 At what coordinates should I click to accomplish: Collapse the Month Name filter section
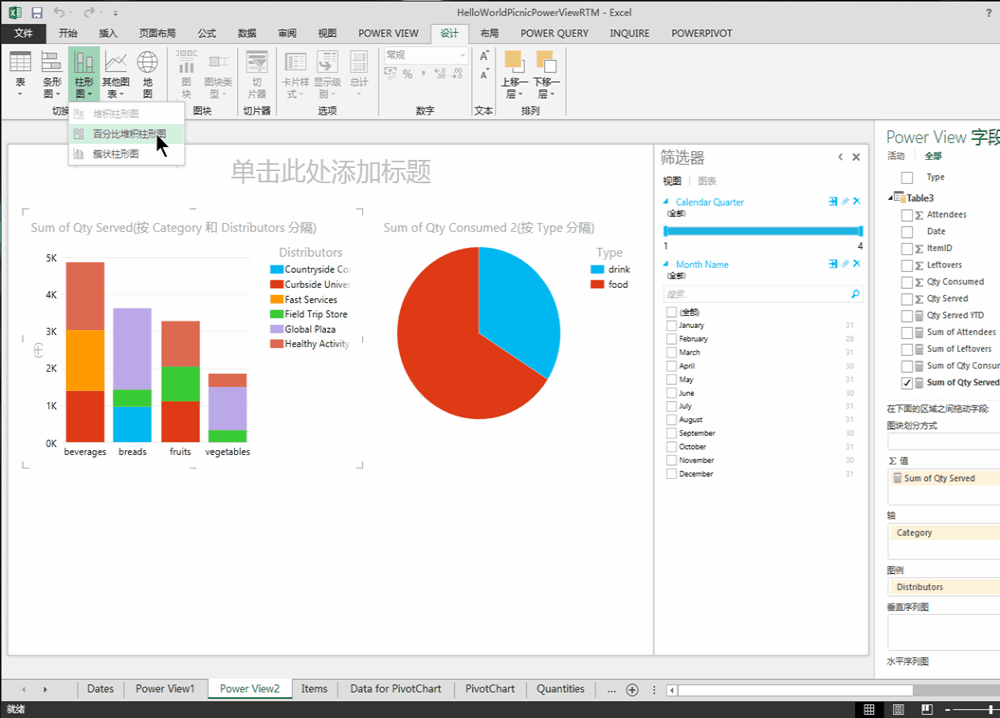point(666,263)
